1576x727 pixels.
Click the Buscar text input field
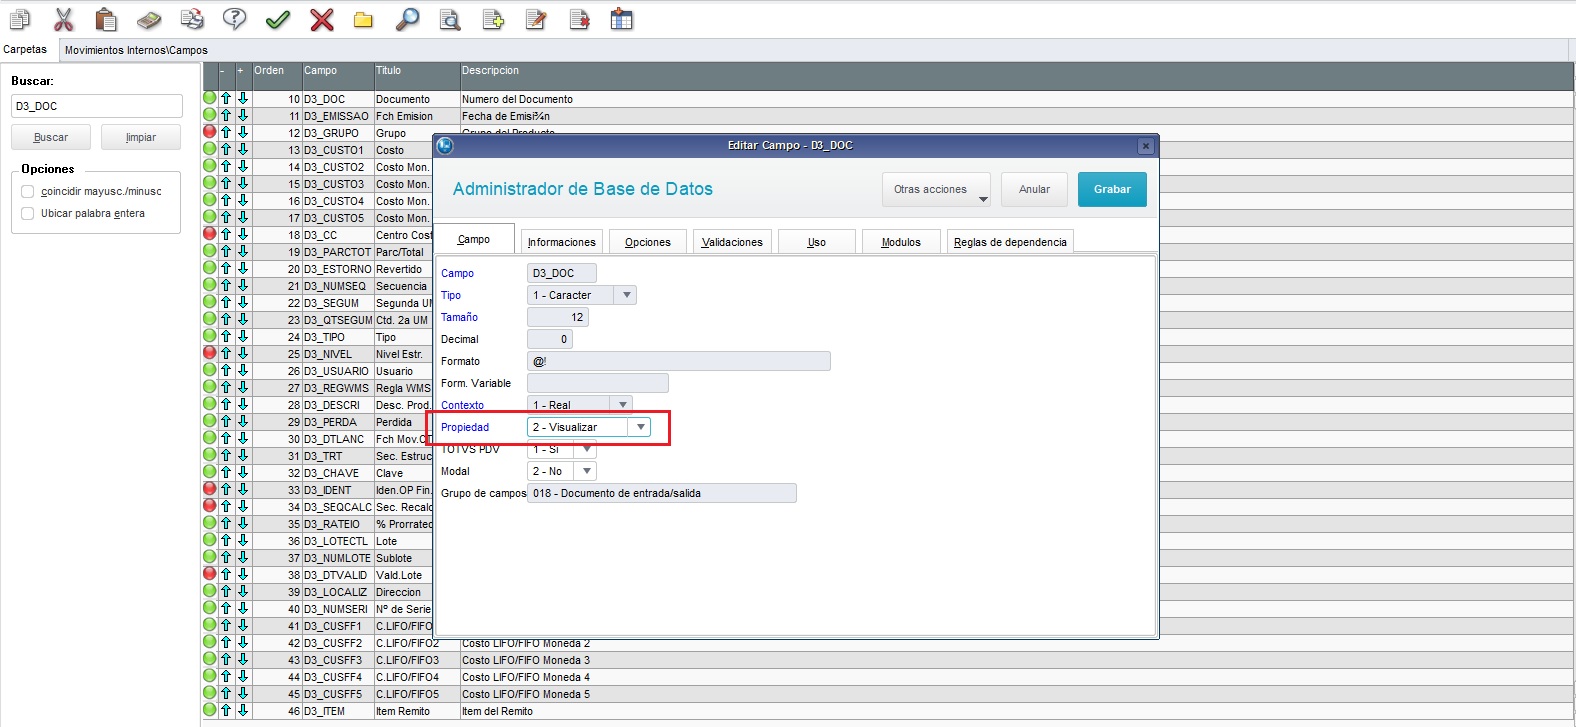coord(97,106)
